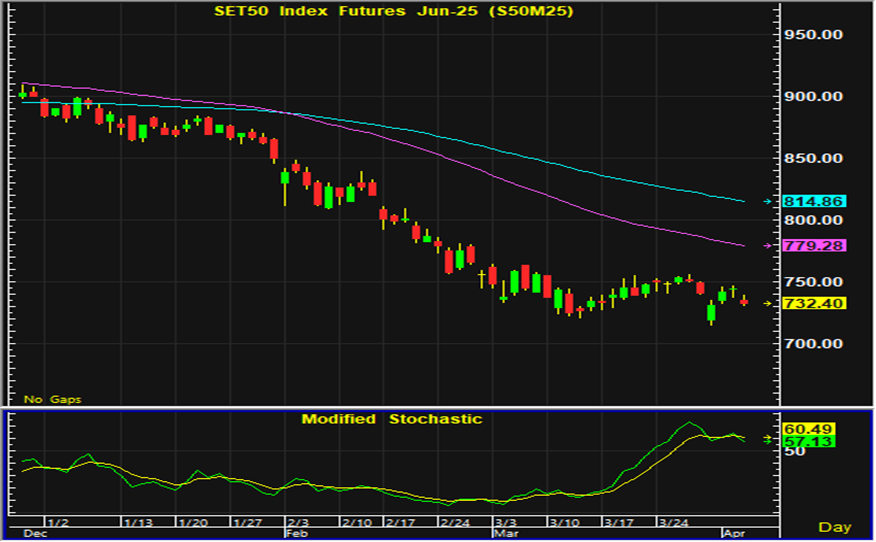The width and height of the screenshot is (876, 542).
Task: Click the Apr month label
Action: (734, 534)
